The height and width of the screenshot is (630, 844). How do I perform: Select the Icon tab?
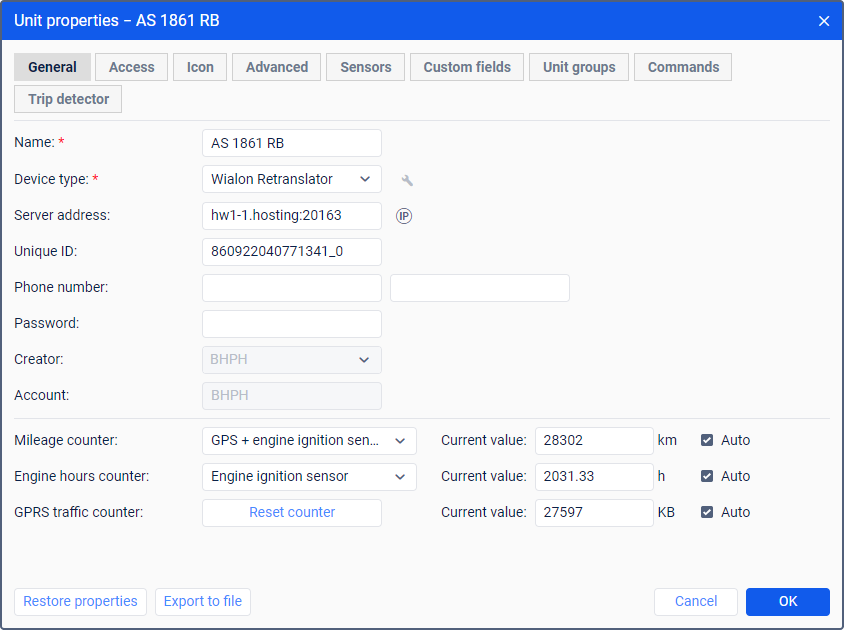tap(200, 67)
